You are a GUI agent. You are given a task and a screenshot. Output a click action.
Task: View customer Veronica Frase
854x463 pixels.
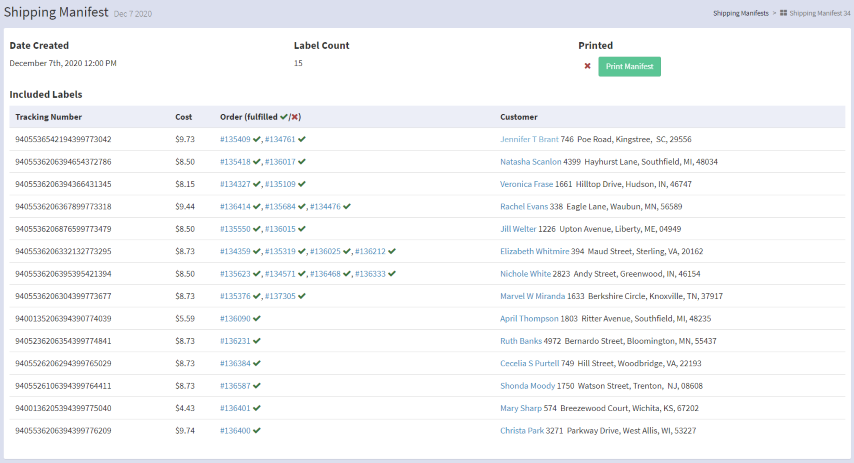pyautogui.click(x=526, y=184)
